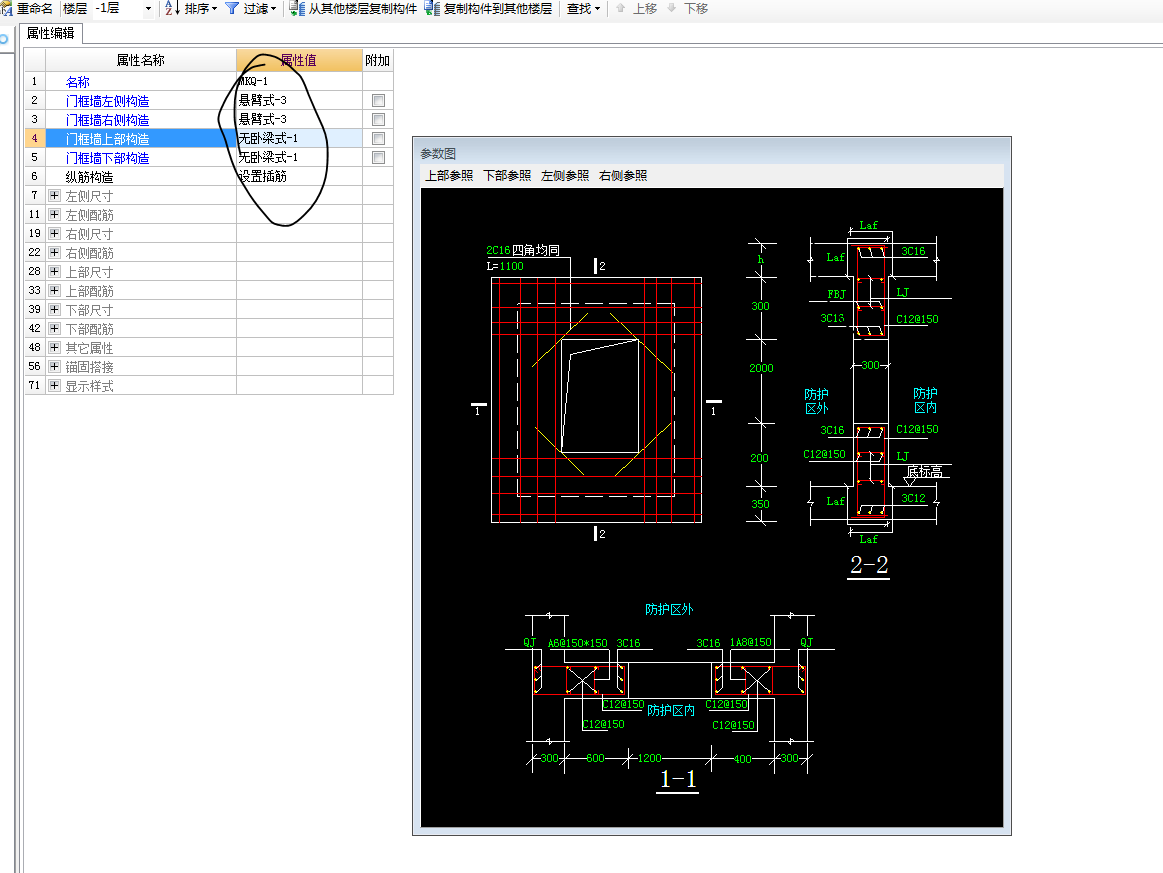Click the 属性值 column header
Screen dimensions: 1163x873
299,60
